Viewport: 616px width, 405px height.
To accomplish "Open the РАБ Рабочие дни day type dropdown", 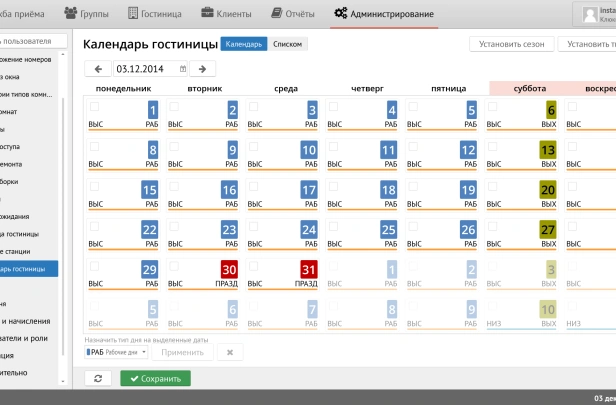I will [x=116, y=352].
